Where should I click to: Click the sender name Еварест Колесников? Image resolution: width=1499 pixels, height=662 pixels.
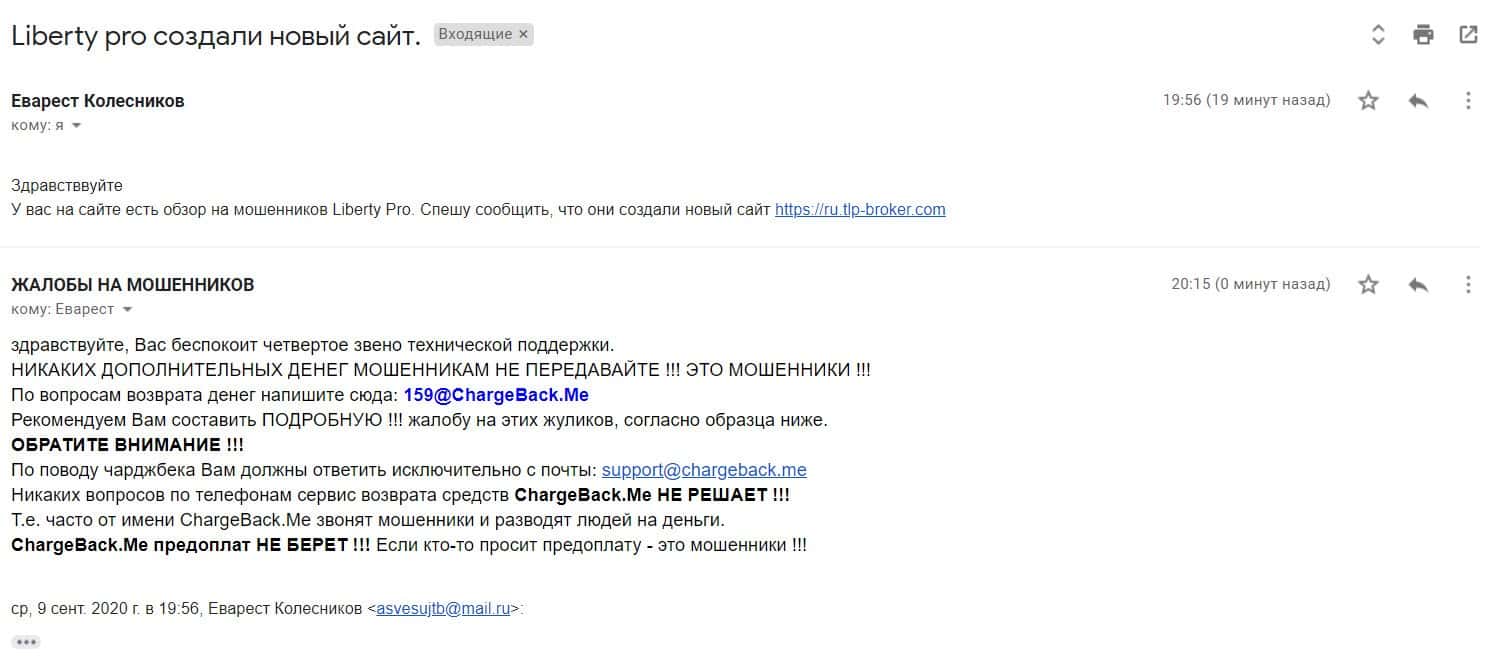(98, 101)
